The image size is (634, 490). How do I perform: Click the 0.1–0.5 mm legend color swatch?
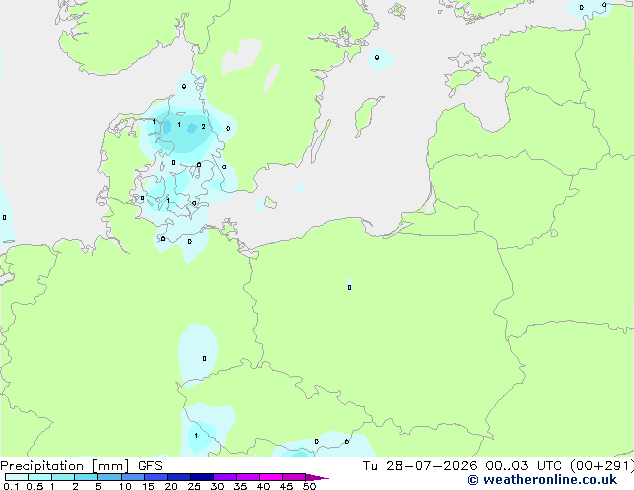point(17,477)
